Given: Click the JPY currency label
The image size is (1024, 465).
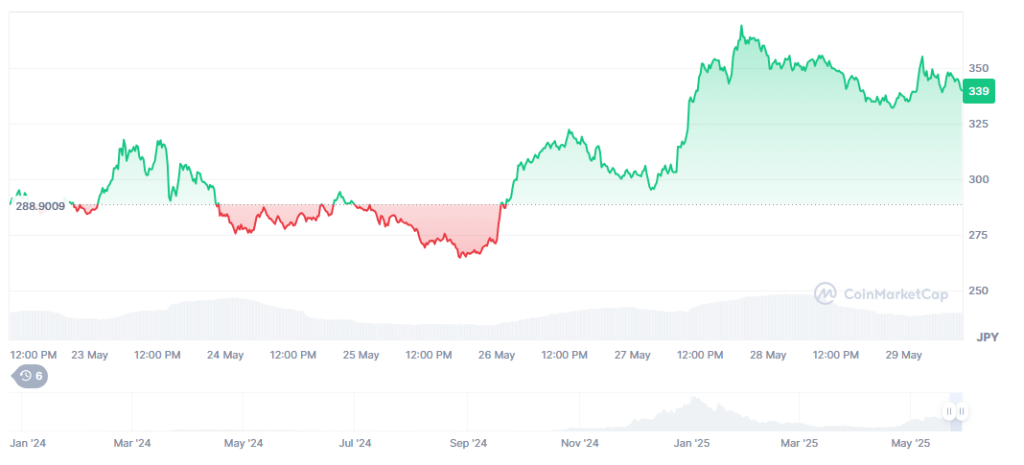Looking at the screenshot, I should coord(988,336).
